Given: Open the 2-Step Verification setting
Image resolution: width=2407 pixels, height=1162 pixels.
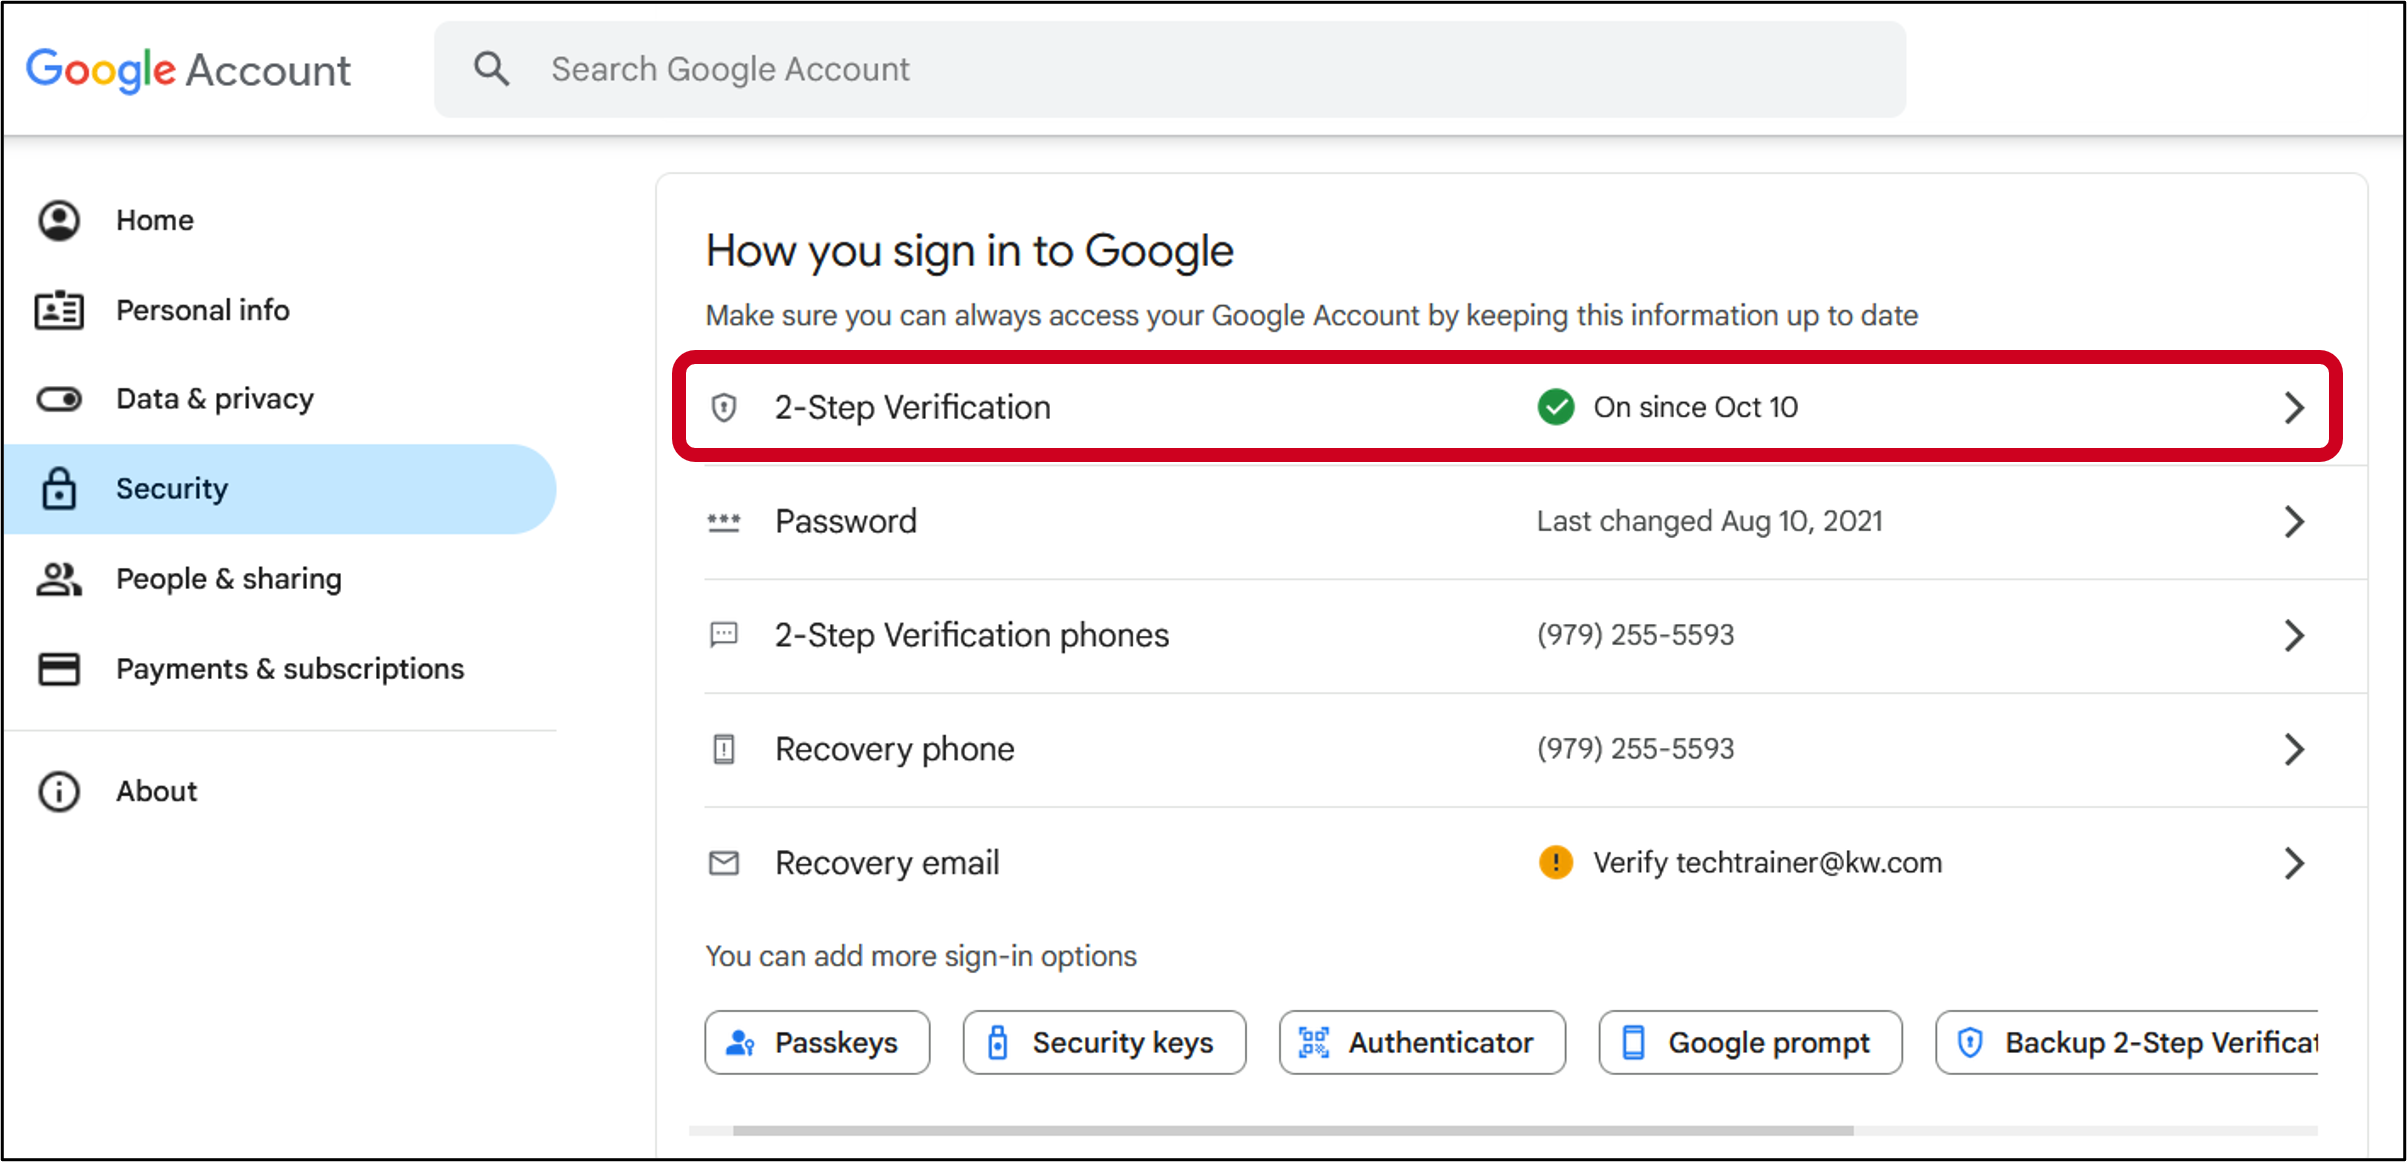Looking at the screenshot, I should pyautogui.click(x=1508, y=407).
